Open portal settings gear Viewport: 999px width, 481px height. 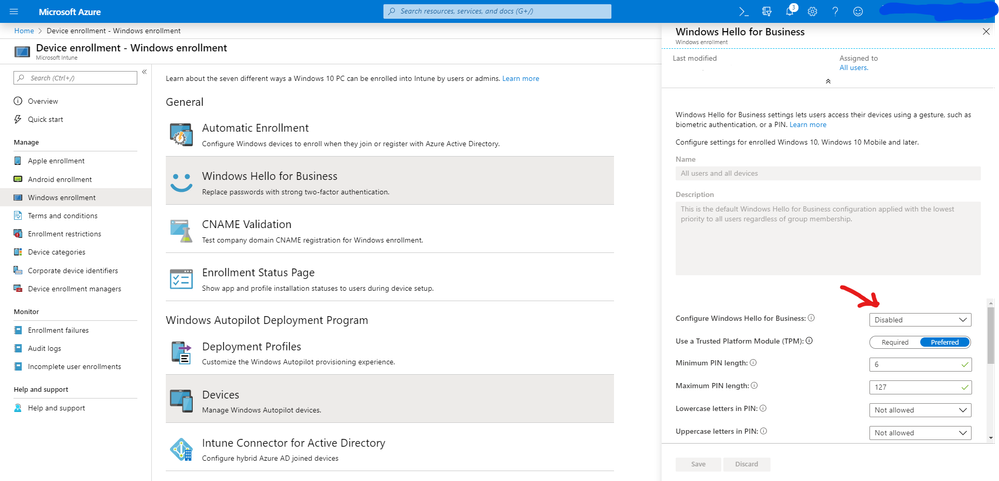[x=812, y=11]
